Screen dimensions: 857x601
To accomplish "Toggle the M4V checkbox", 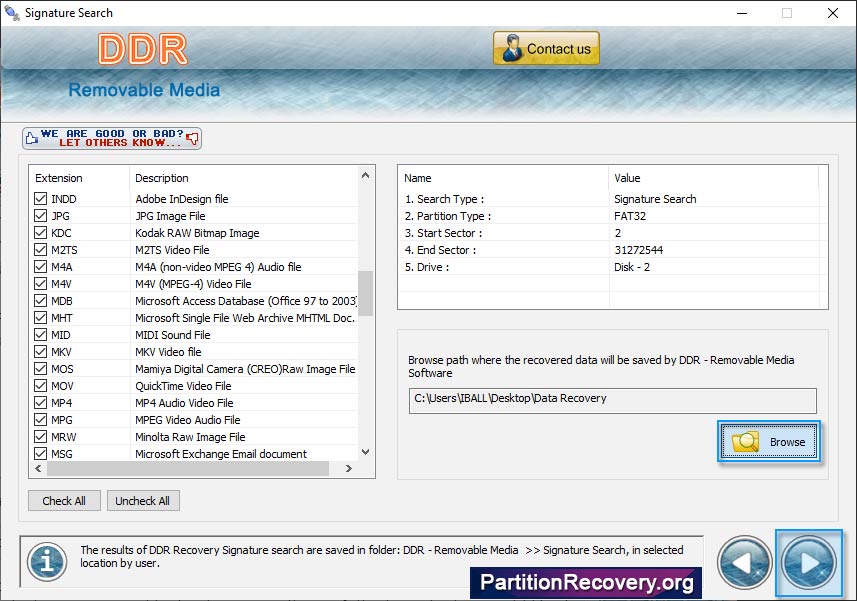I will pyautogui.click(x=40, y=284).
